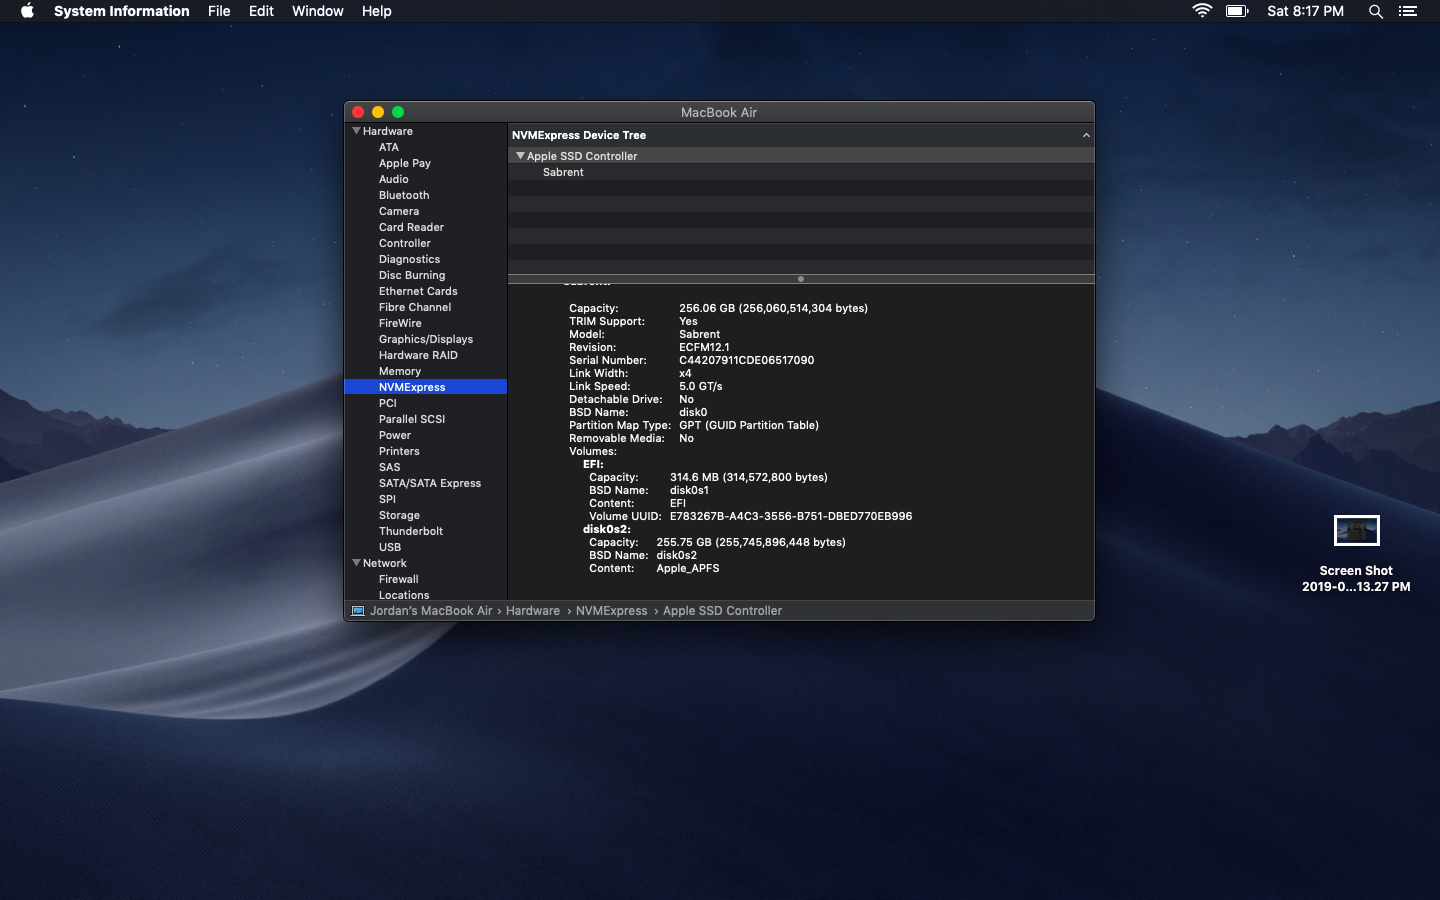Click the NVMExpress Device Tree sort chevron

coord(1086,135)
